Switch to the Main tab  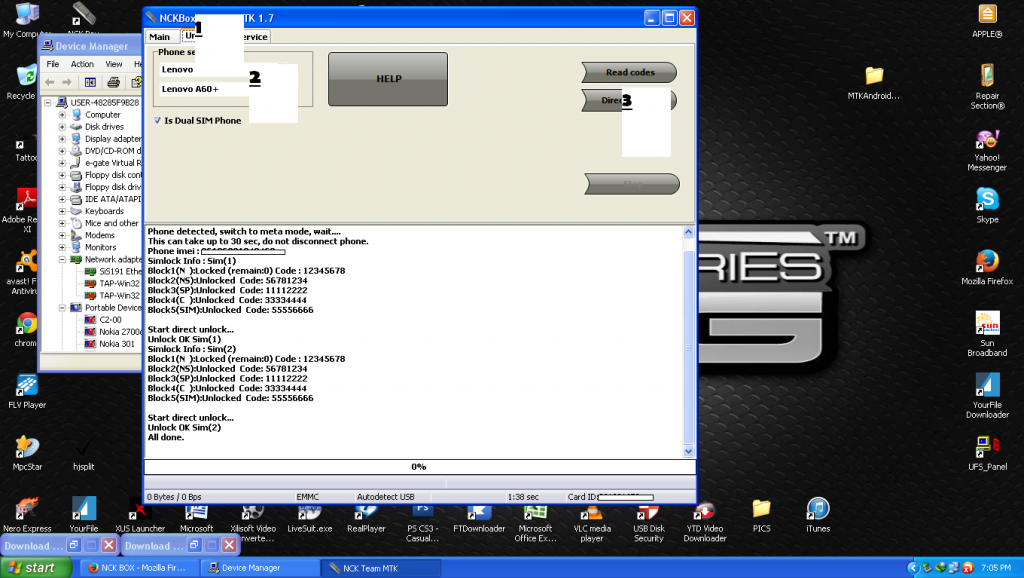159,37
